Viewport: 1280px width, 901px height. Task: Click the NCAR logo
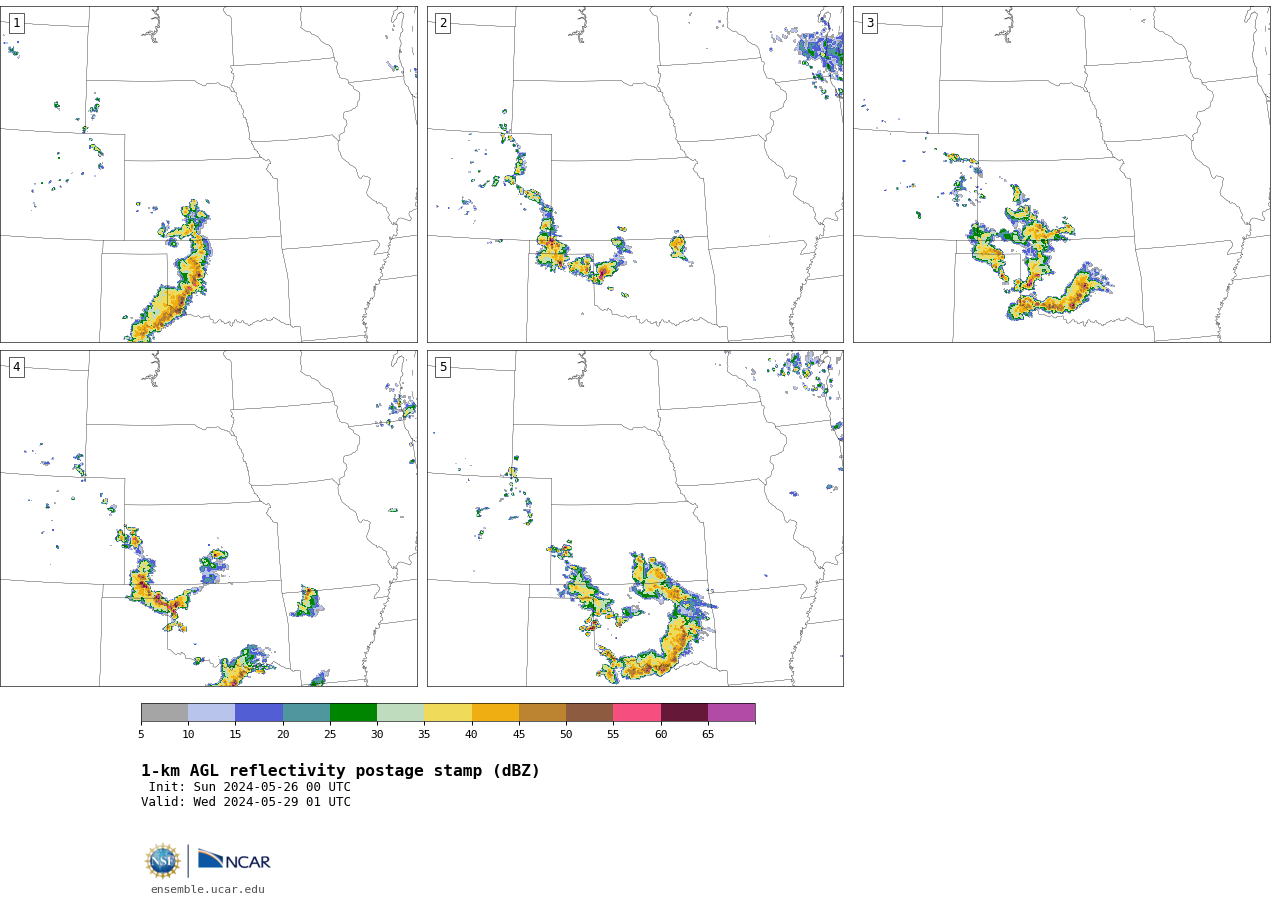point(234,860)
